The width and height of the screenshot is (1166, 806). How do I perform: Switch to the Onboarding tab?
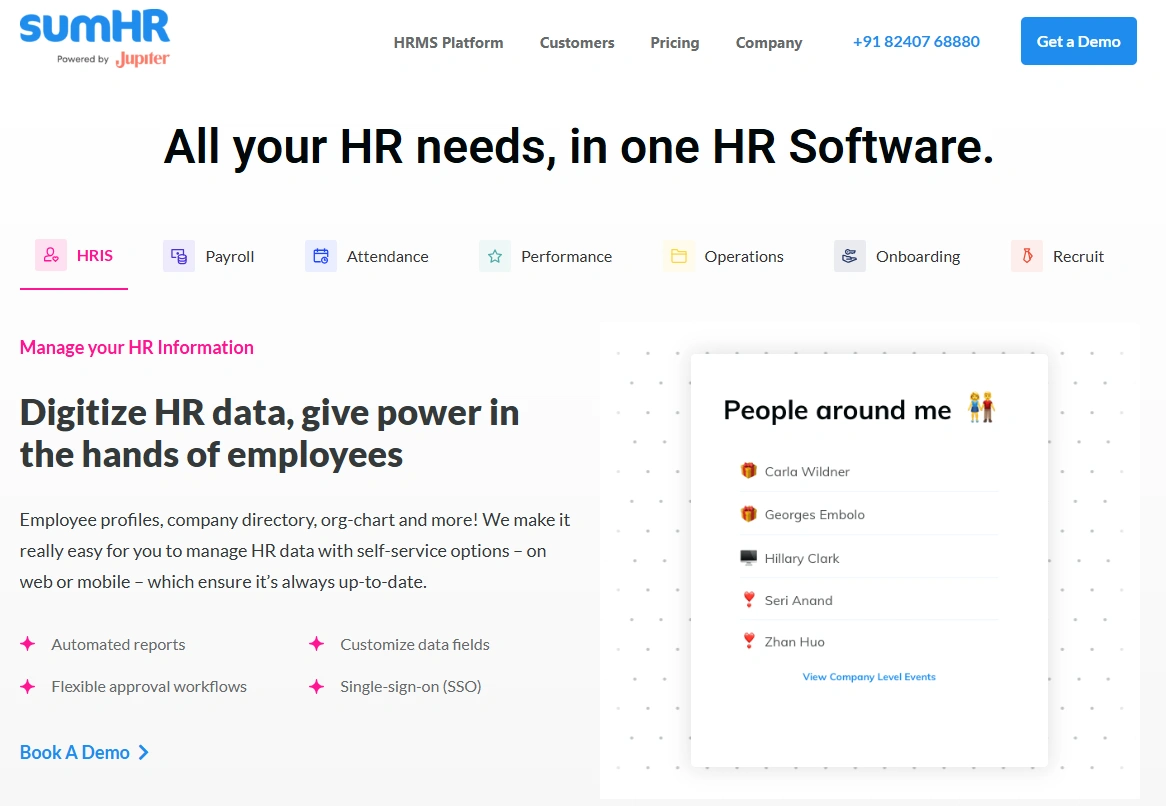click(897, 257)
